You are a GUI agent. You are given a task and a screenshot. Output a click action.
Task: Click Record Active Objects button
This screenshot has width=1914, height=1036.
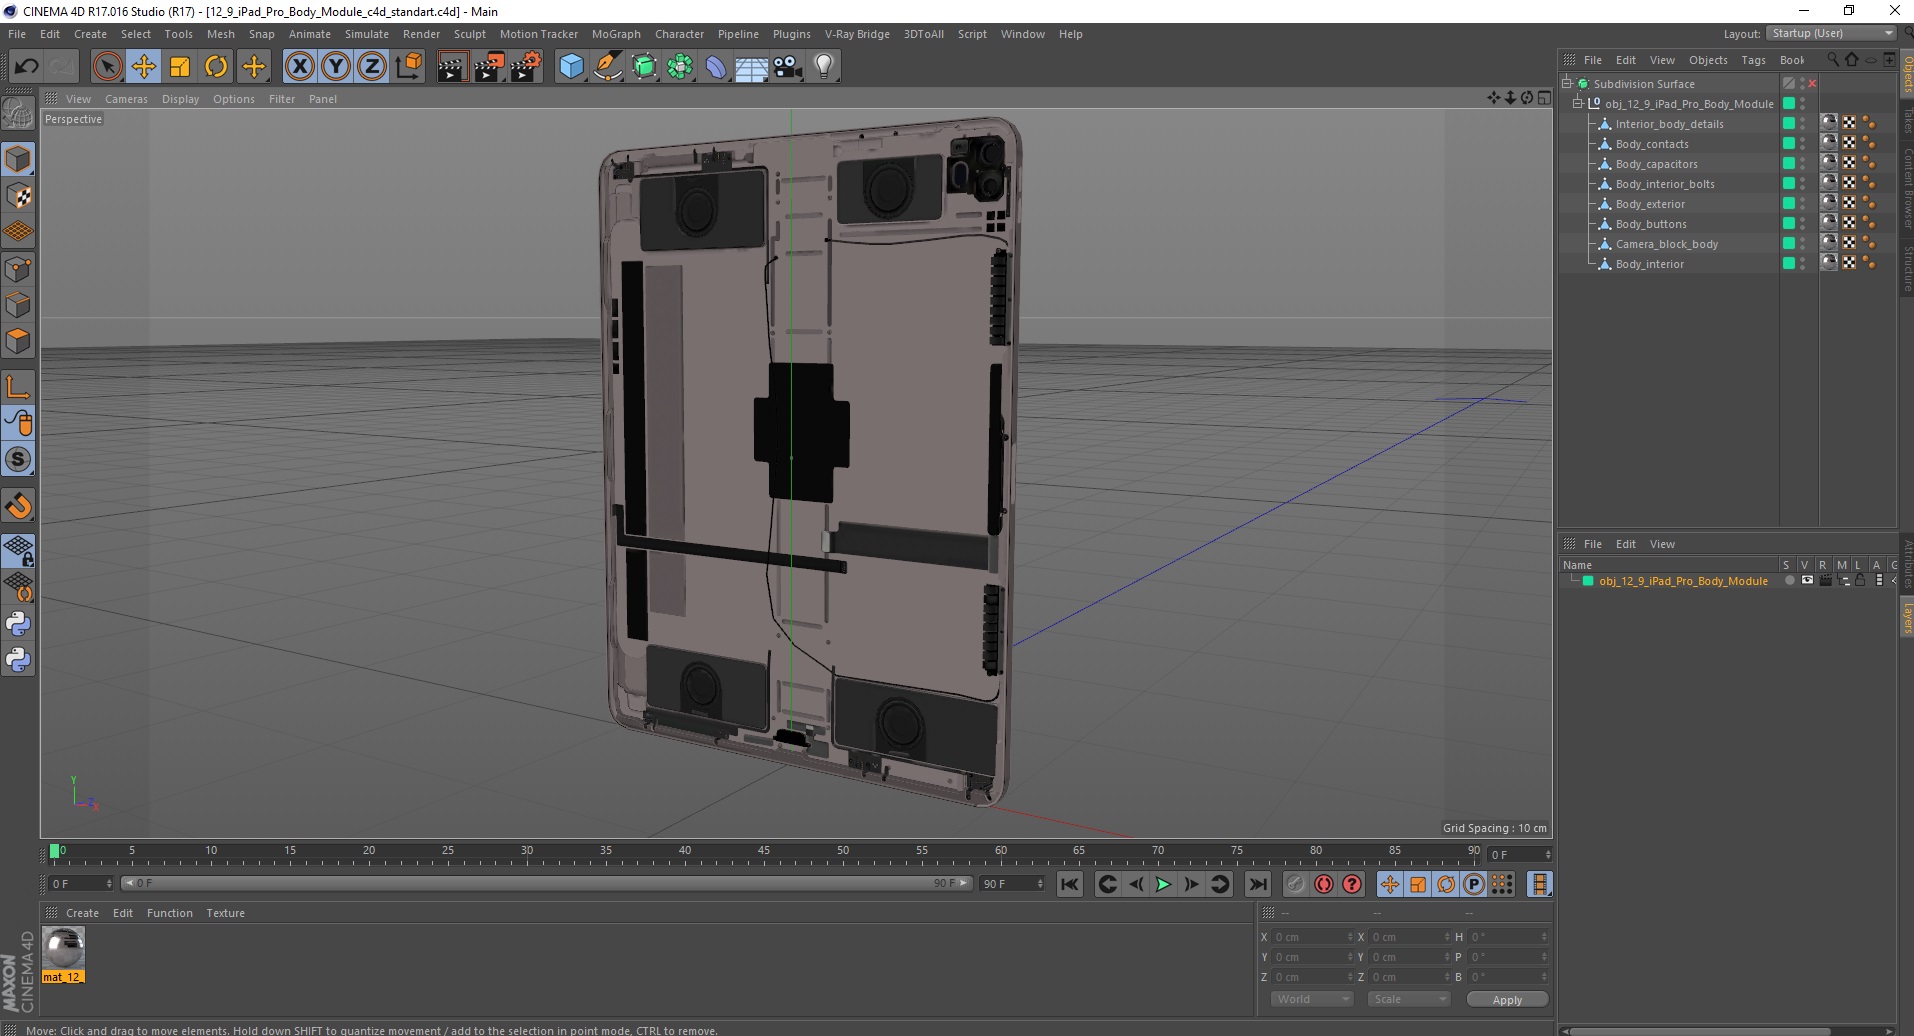click(1296, 884)
